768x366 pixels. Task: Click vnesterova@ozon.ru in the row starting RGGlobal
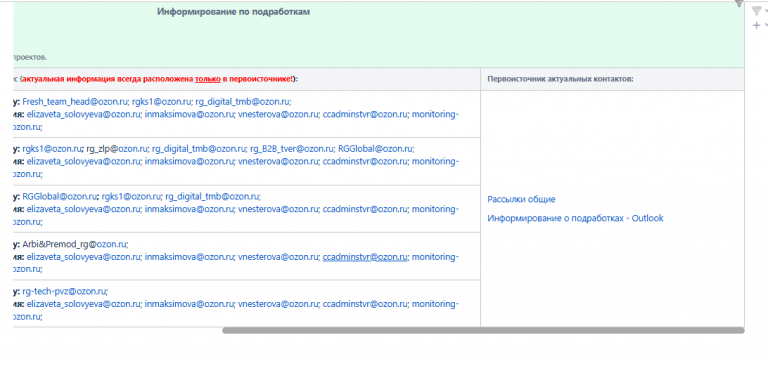click(x=278, y=209)
